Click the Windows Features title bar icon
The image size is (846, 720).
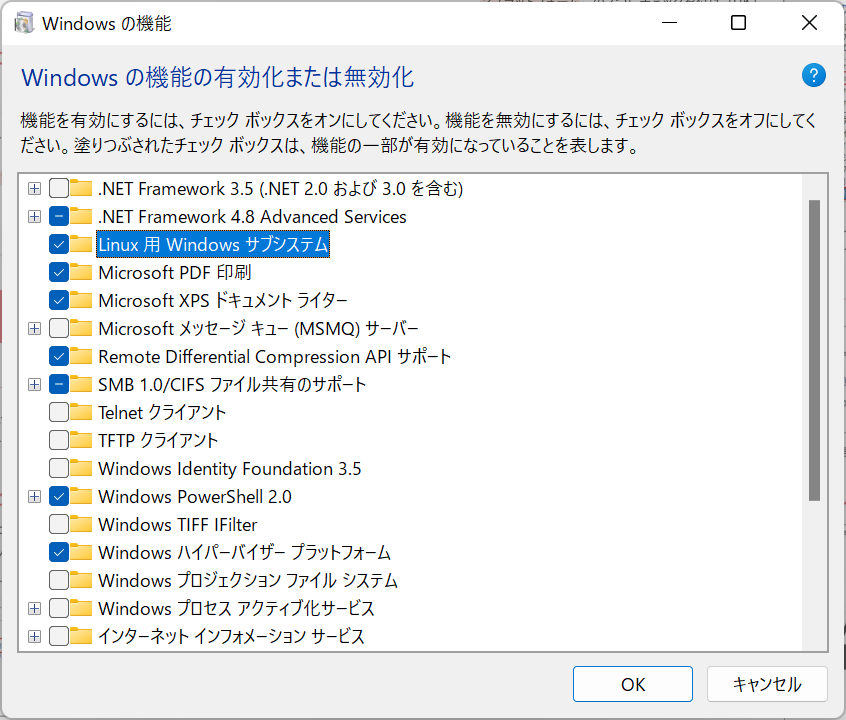tap(24, 23)
